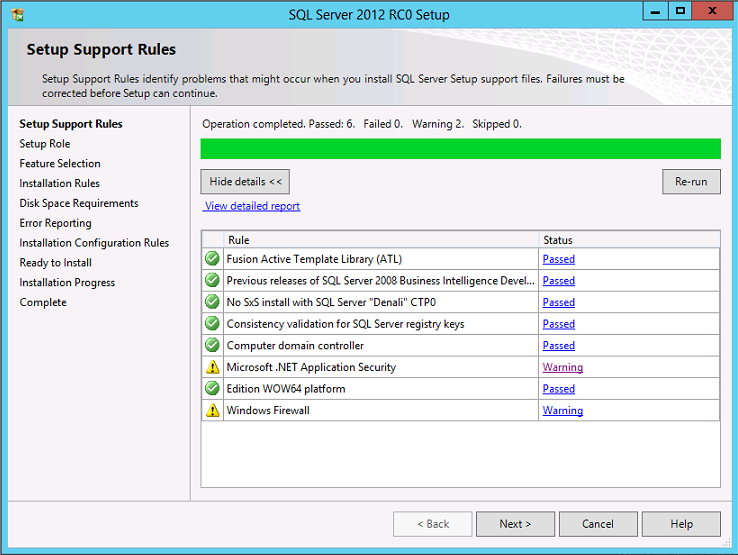Screen dimensions: 738x555
Task: Select Feature Selection in the left step list
Action: click(x=60, y=164)
